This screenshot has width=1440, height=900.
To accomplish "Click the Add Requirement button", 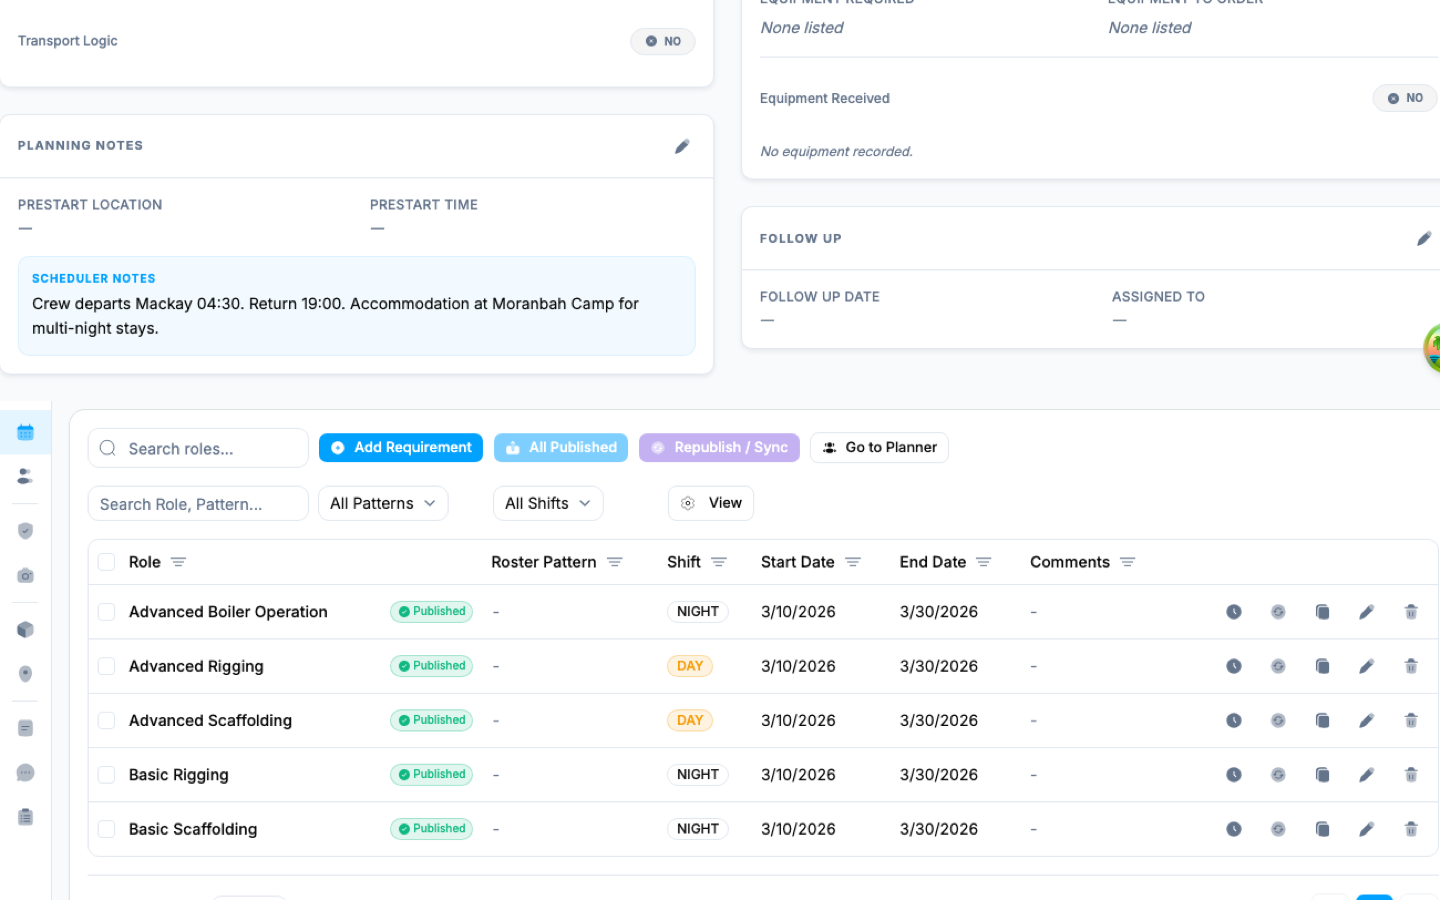I will [400, 447].
